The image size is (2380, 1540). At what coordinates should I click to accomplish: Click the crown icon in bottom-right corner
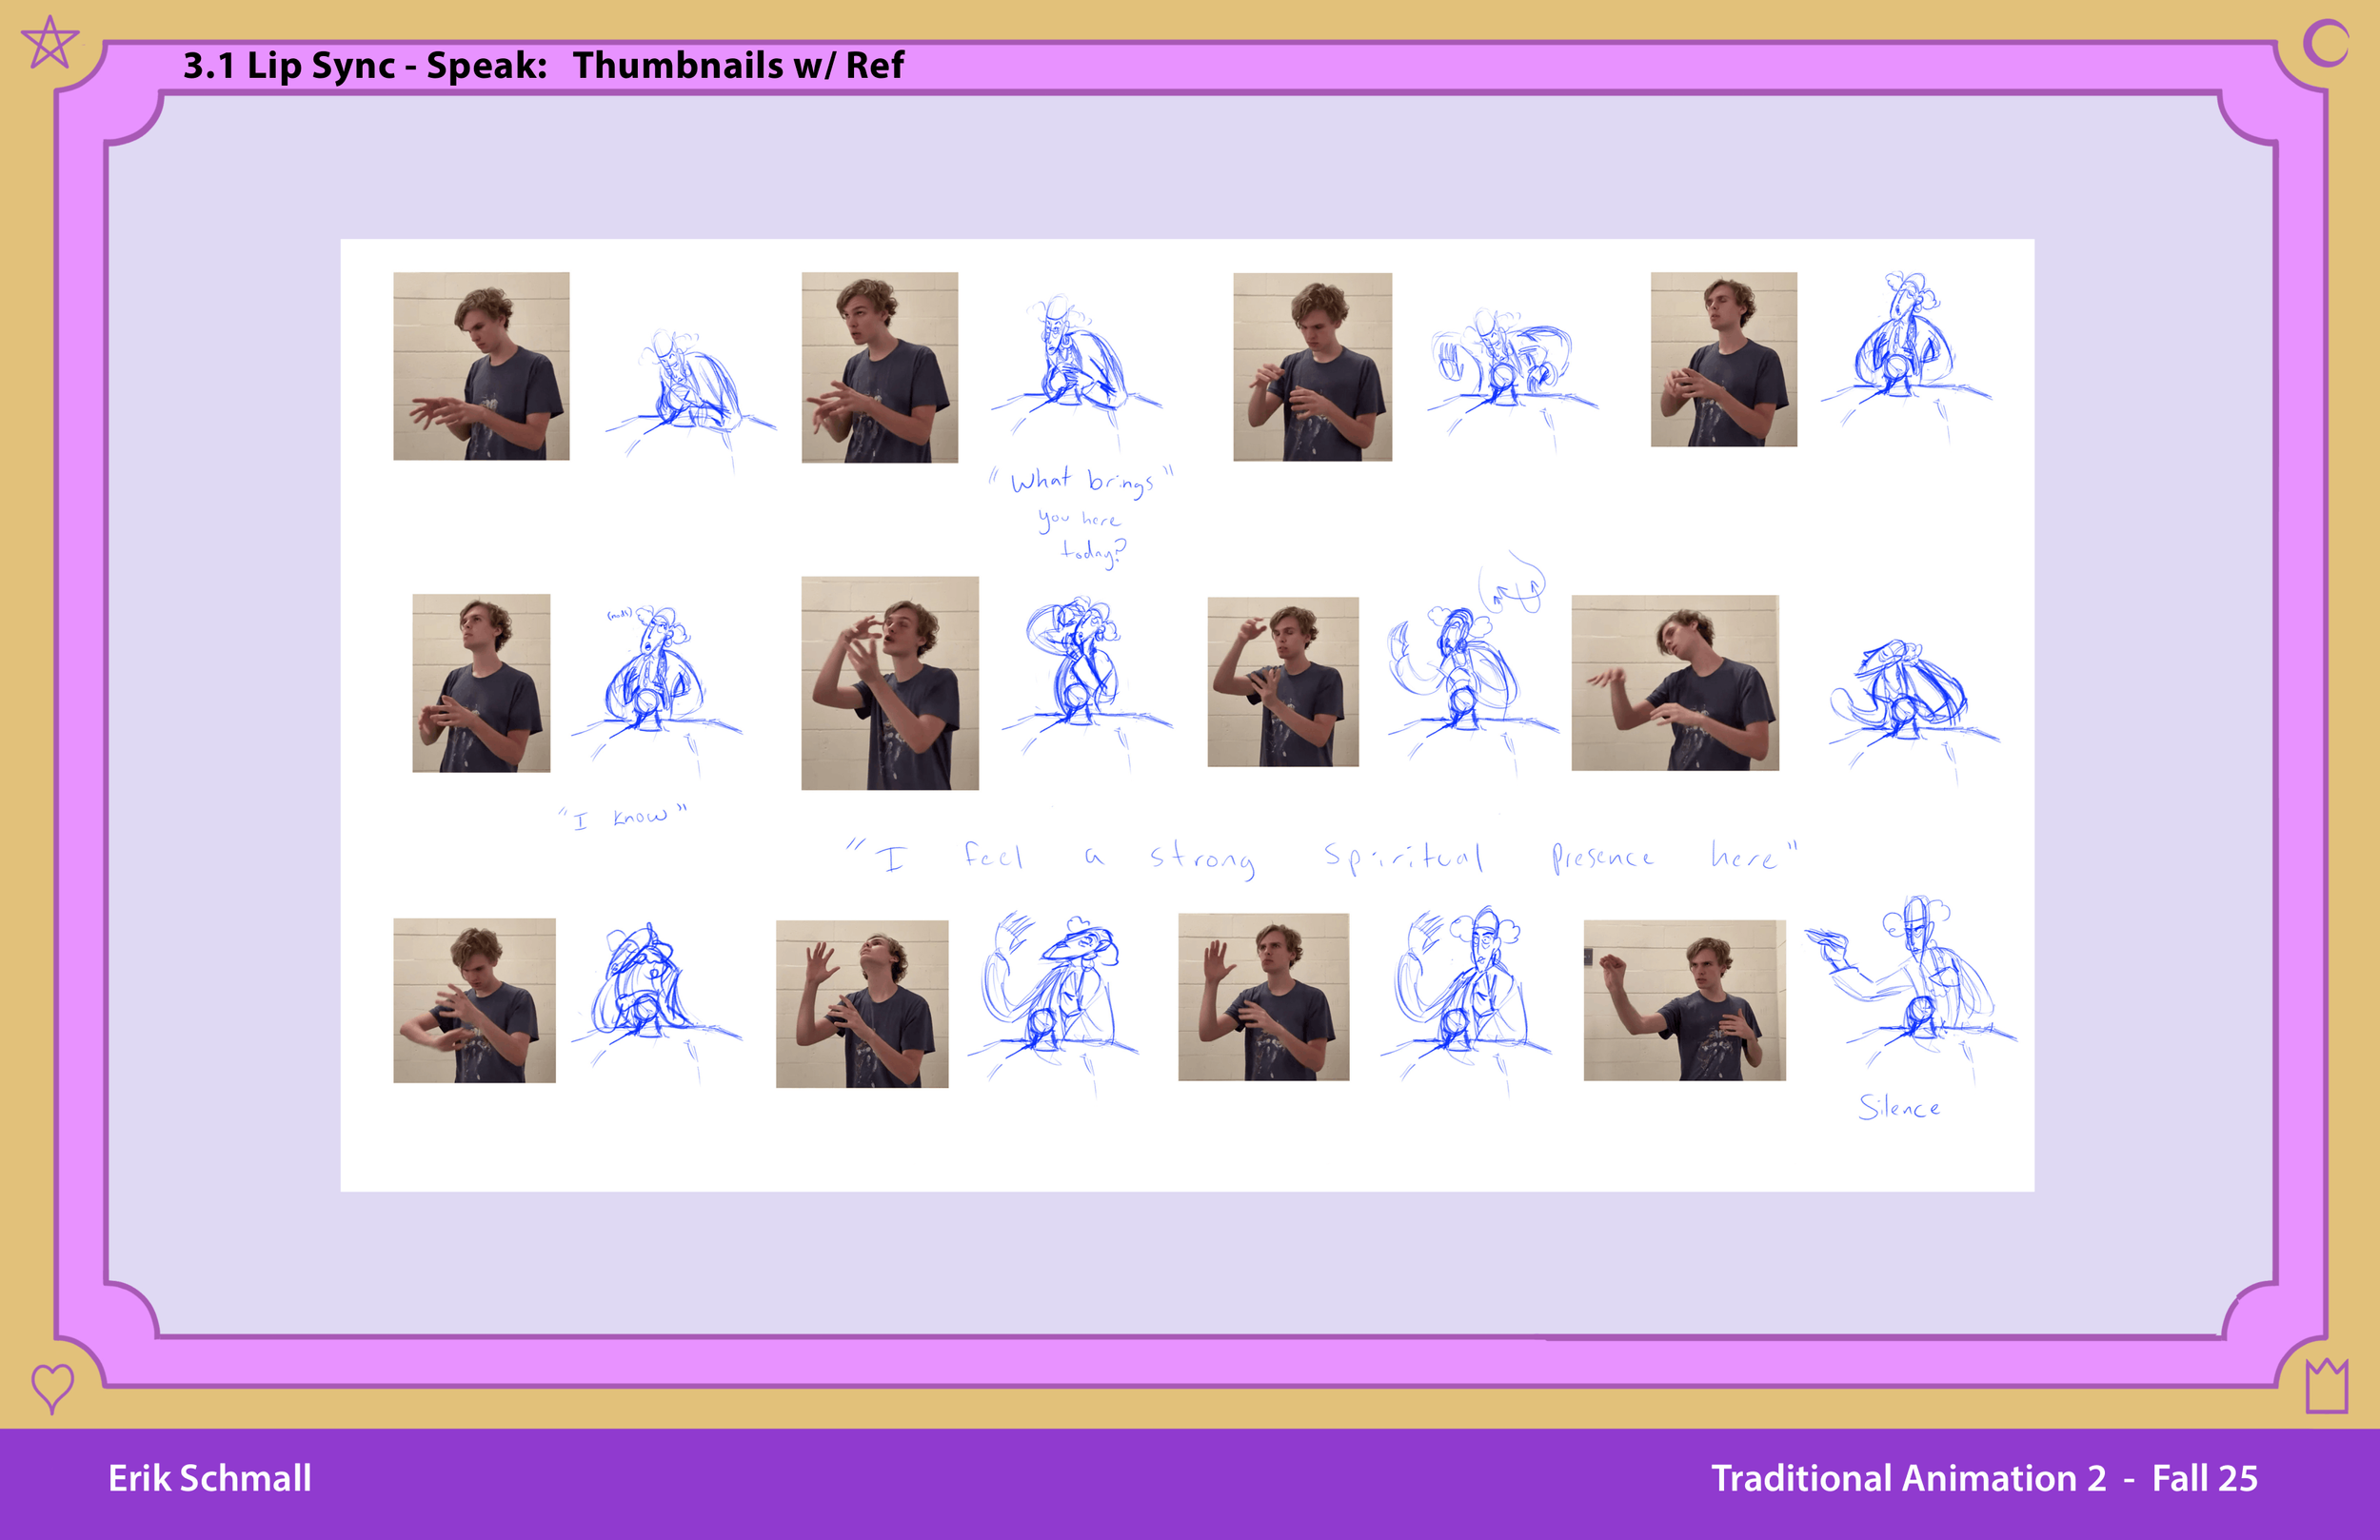click(2327, 1386)
